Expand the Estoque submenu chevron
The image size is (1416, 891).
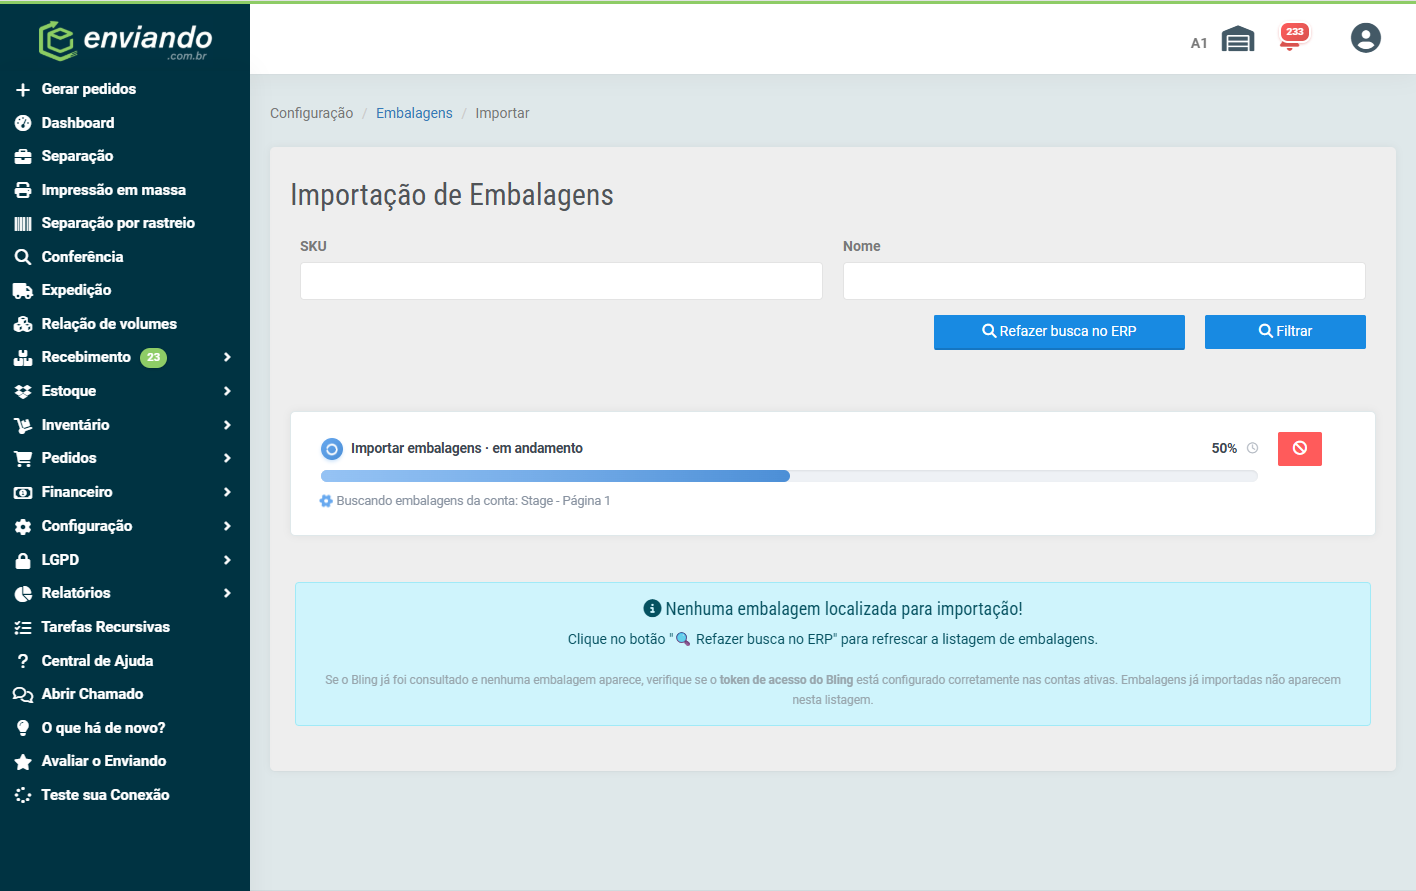pyautogui.click(x=227, y=391)
